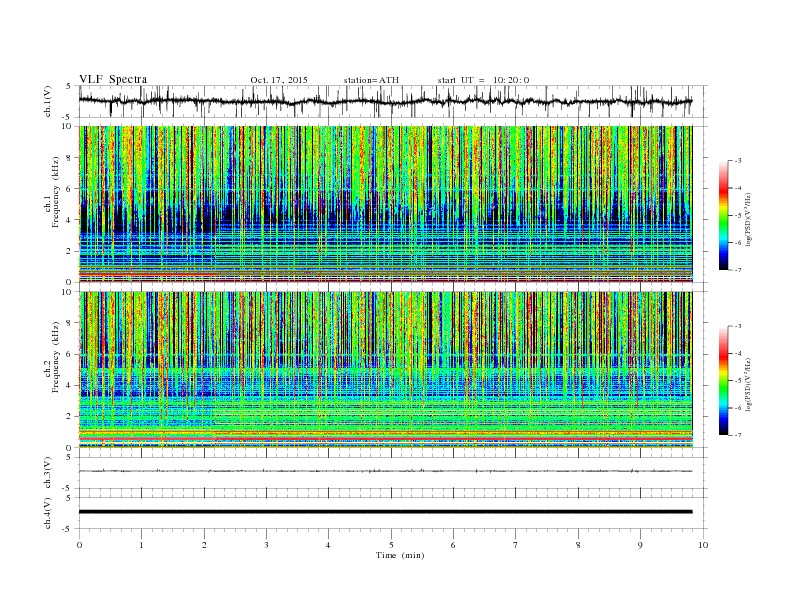Screen dimensions: 792x612
Task: Click the ch.2 Frequency (kHz) axis label
Action: tap(52, 358)
